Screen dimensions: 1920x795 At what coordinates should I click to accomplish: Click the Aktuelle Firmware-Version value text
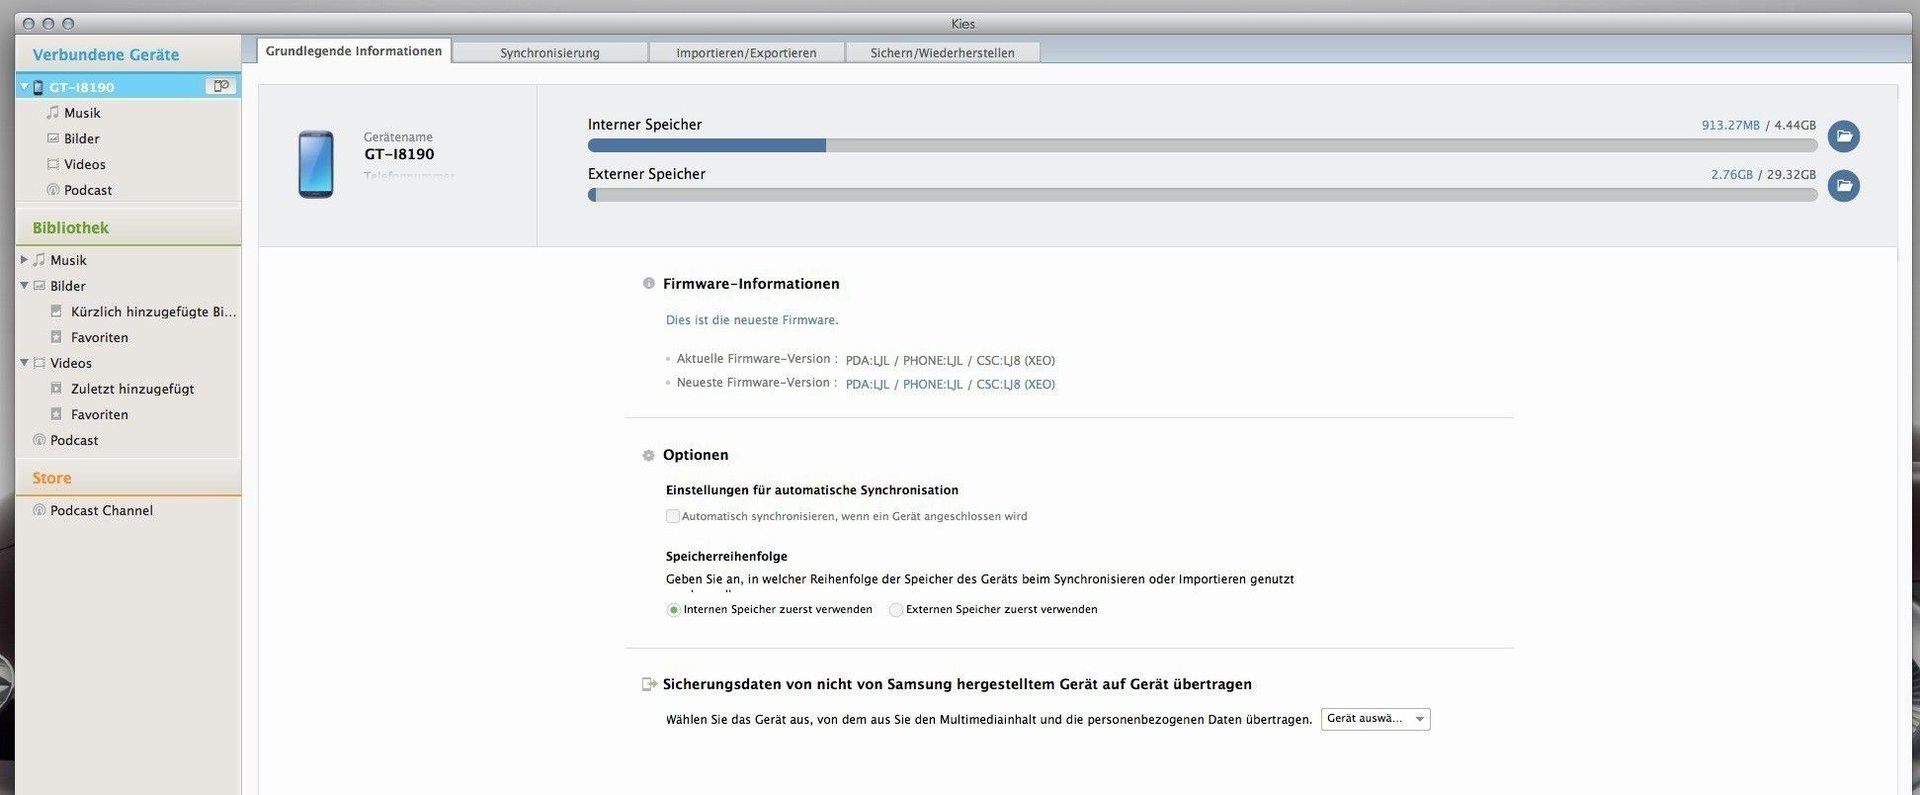pos(950,361)
